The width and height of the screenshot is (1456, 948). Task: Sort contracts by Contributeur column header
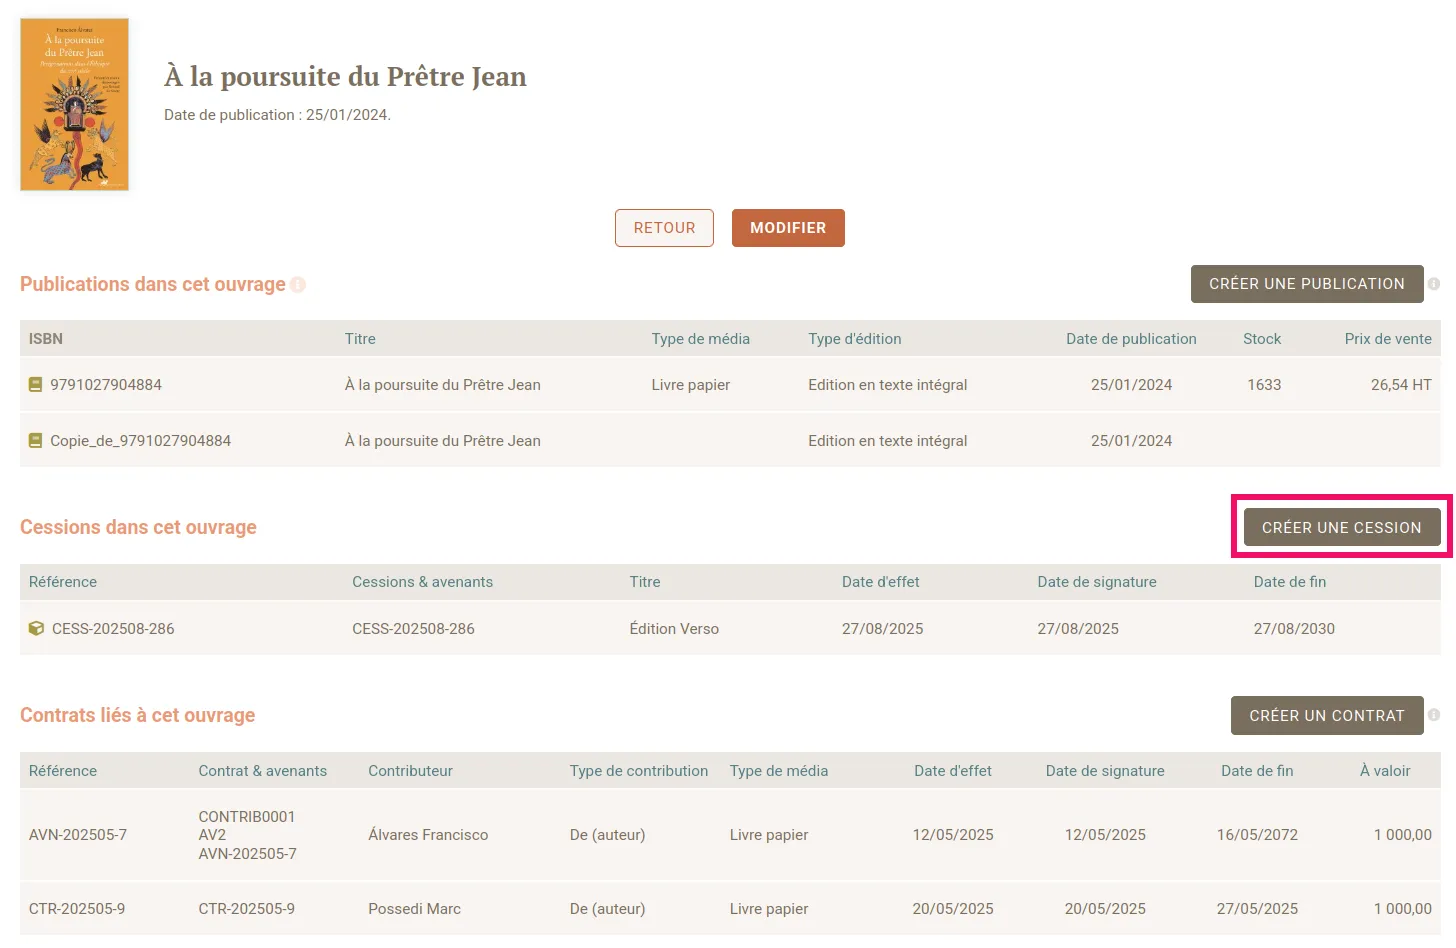[410, 771]
